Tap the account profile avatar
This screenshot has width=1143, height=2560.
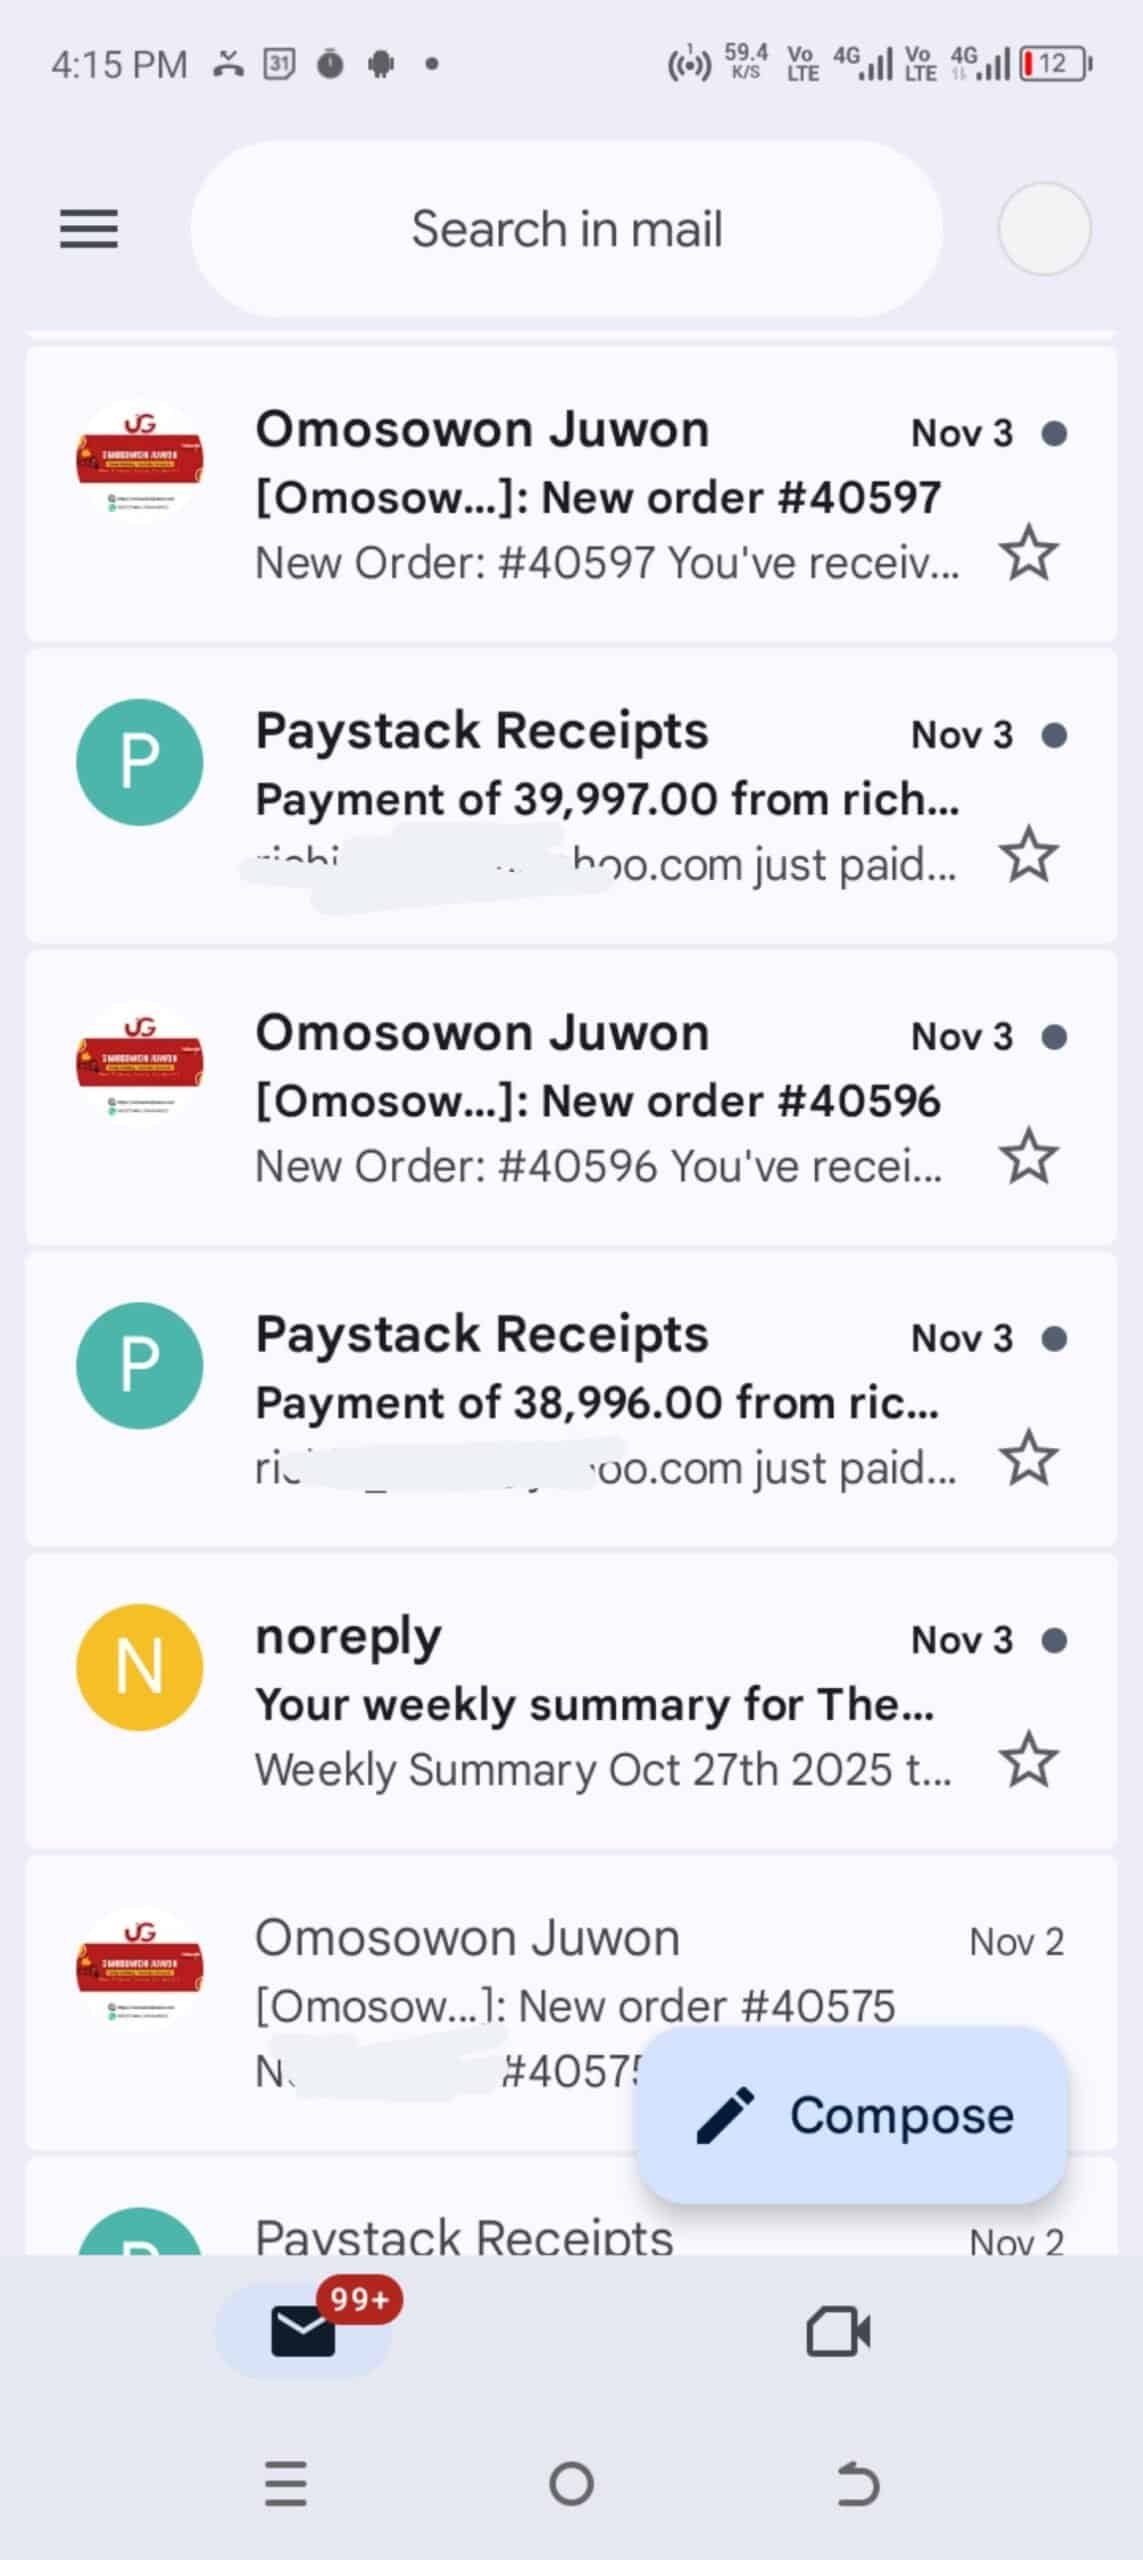click(1044, 229)
